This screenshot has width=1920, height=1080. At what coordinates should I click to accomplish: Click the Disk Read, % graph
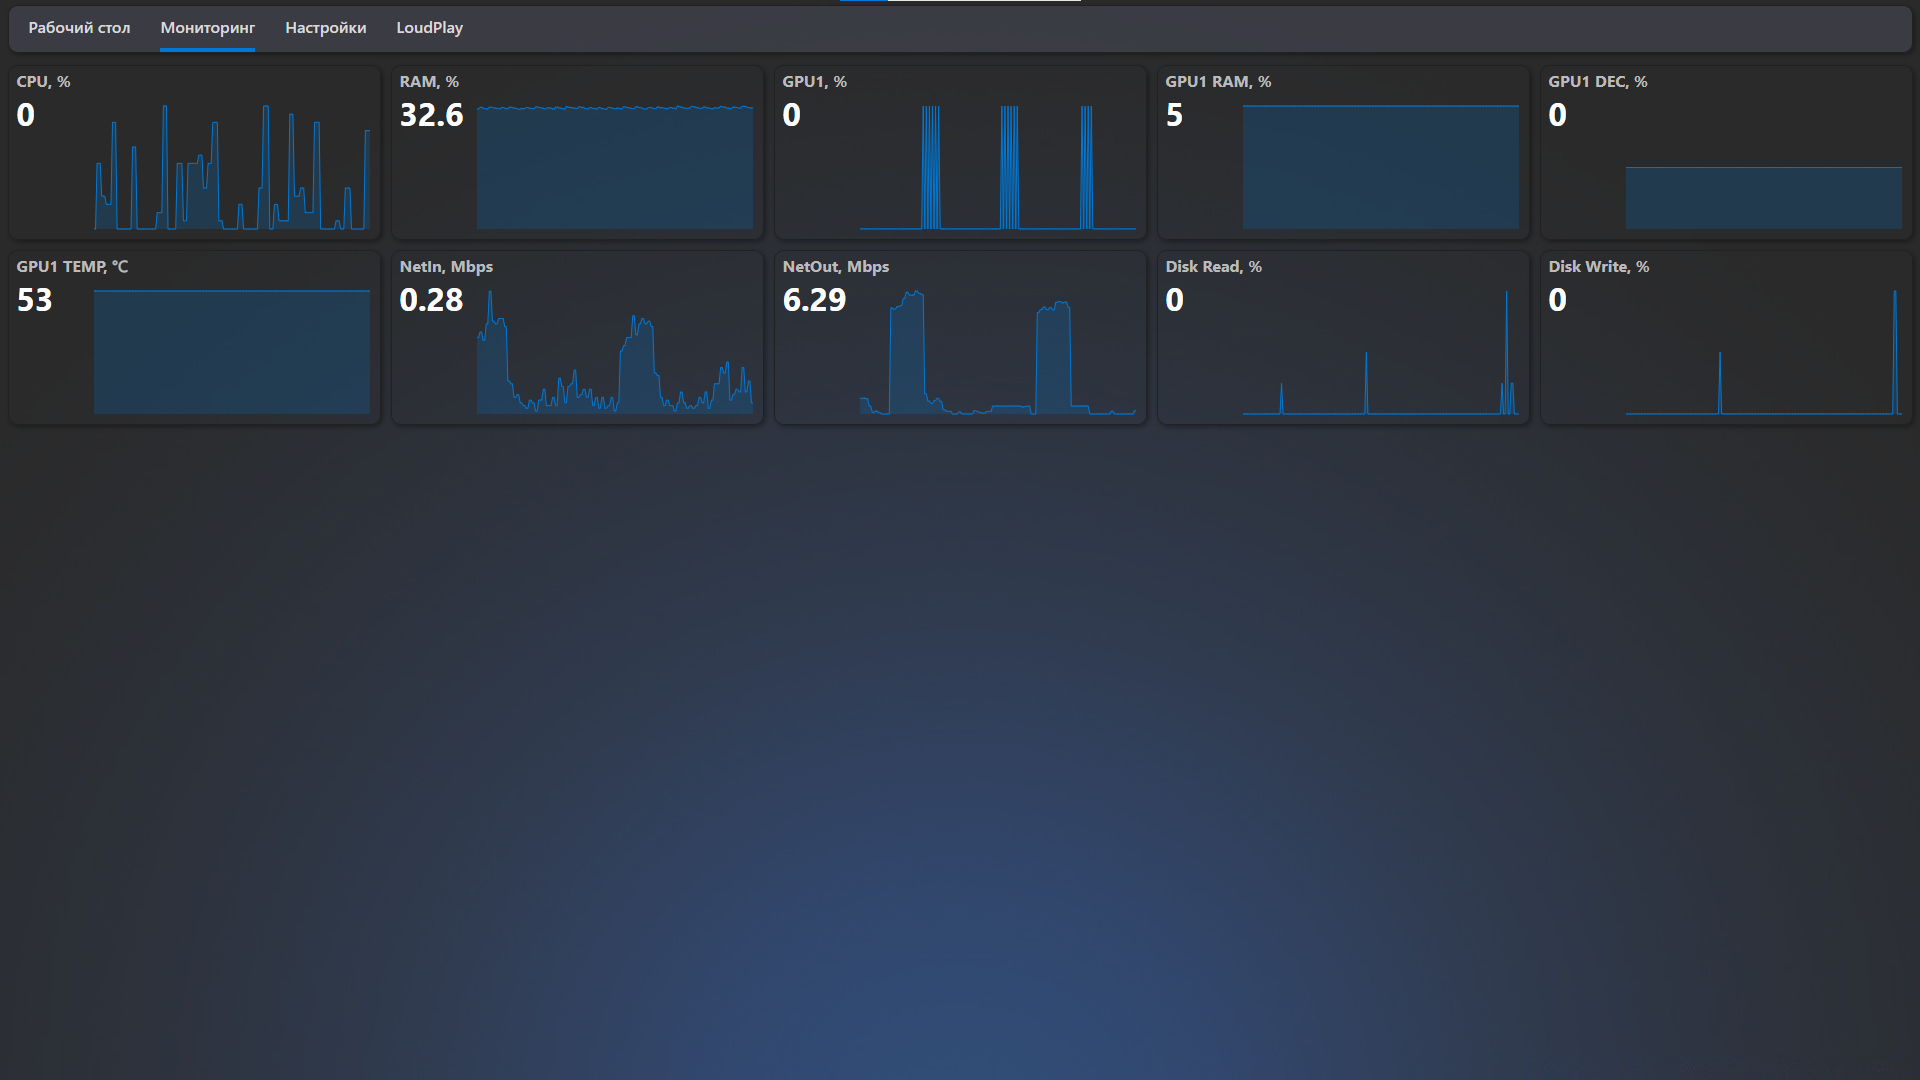(1380, 352)
